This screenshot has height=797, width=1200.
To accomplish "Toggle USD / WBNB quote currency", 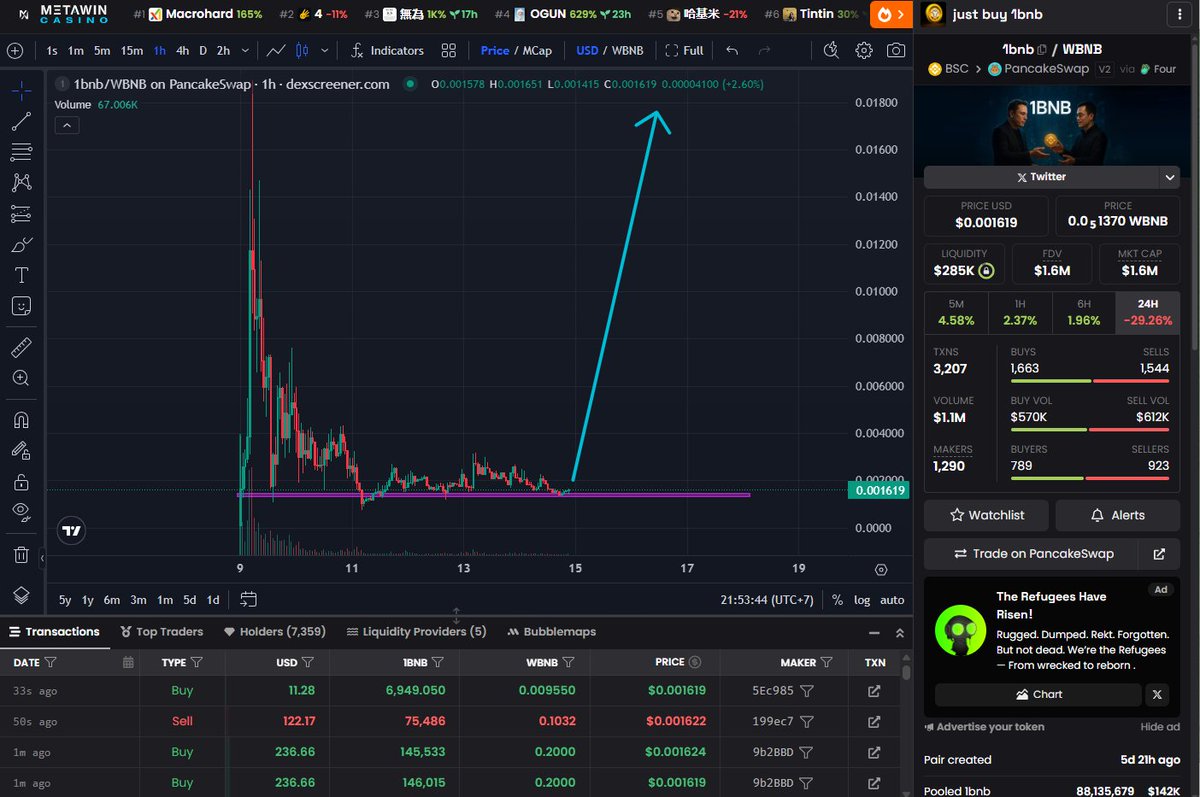I will tap(609, 50).
